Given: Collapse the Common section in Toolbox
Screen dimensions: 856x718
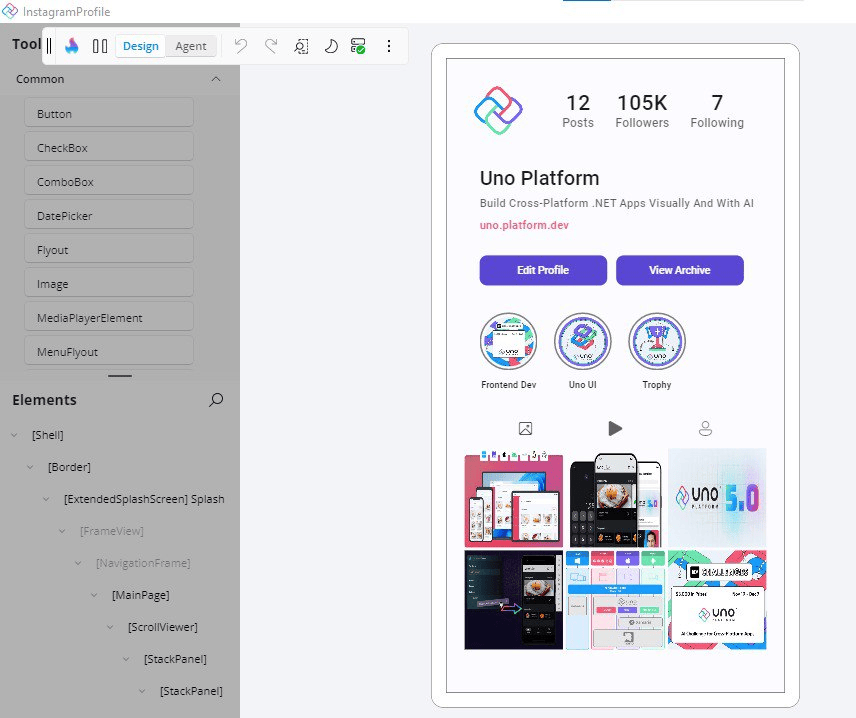Looking at the screenshot, I should (214, 79).
